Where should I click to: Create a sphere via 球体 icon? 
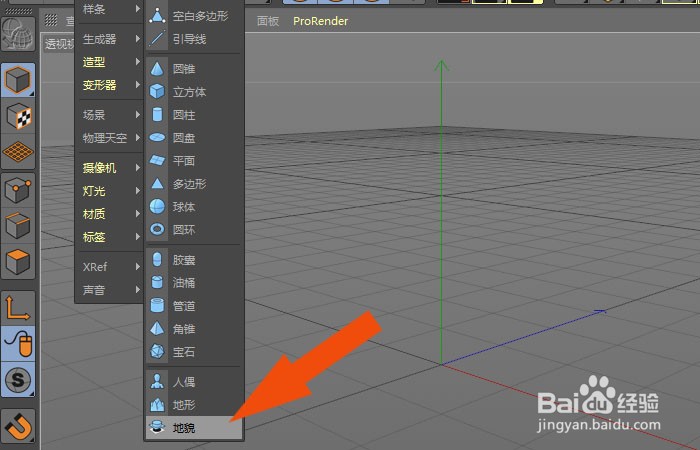(157, 207)
